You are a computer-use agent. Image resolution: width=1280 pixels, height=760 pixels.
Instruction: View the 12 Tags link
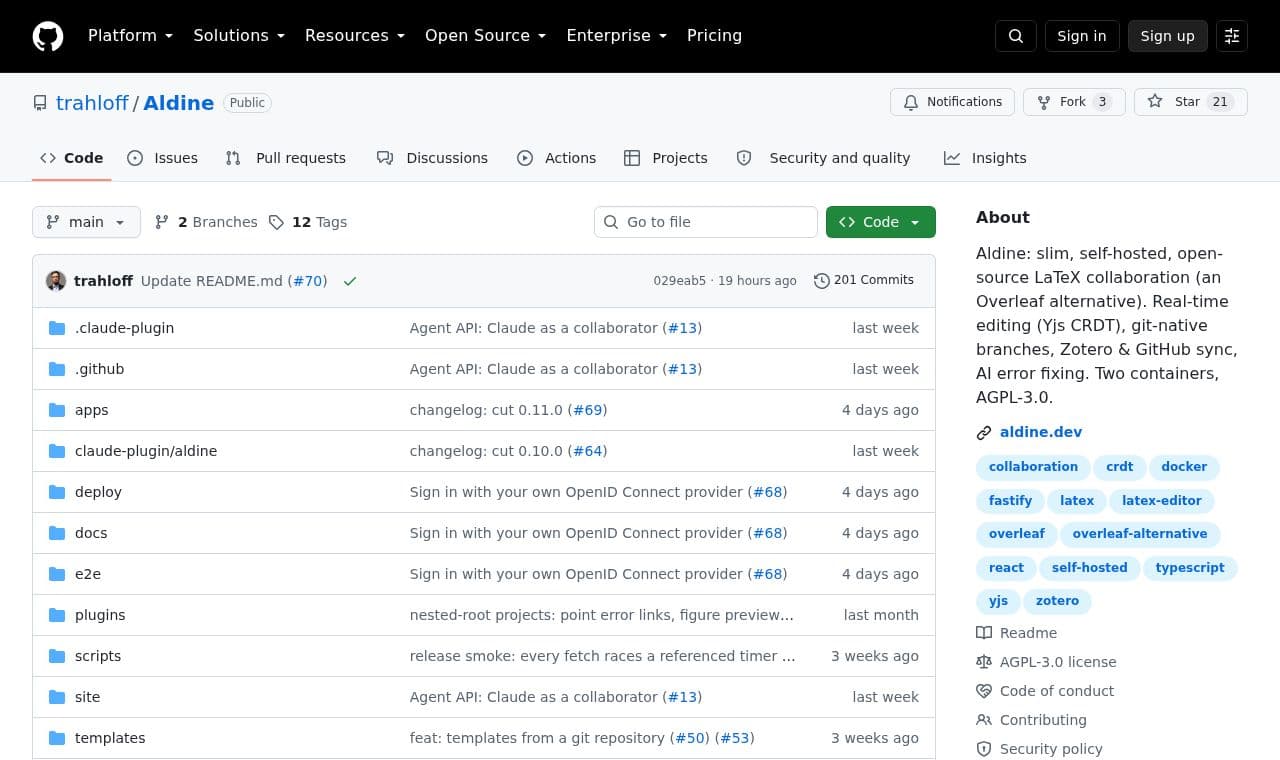308,222
